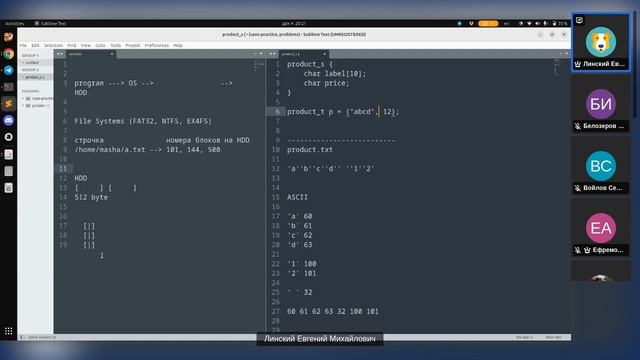Open the Project menu
The height and width of the screenshot is (360, 640).
tap(133, 45)
